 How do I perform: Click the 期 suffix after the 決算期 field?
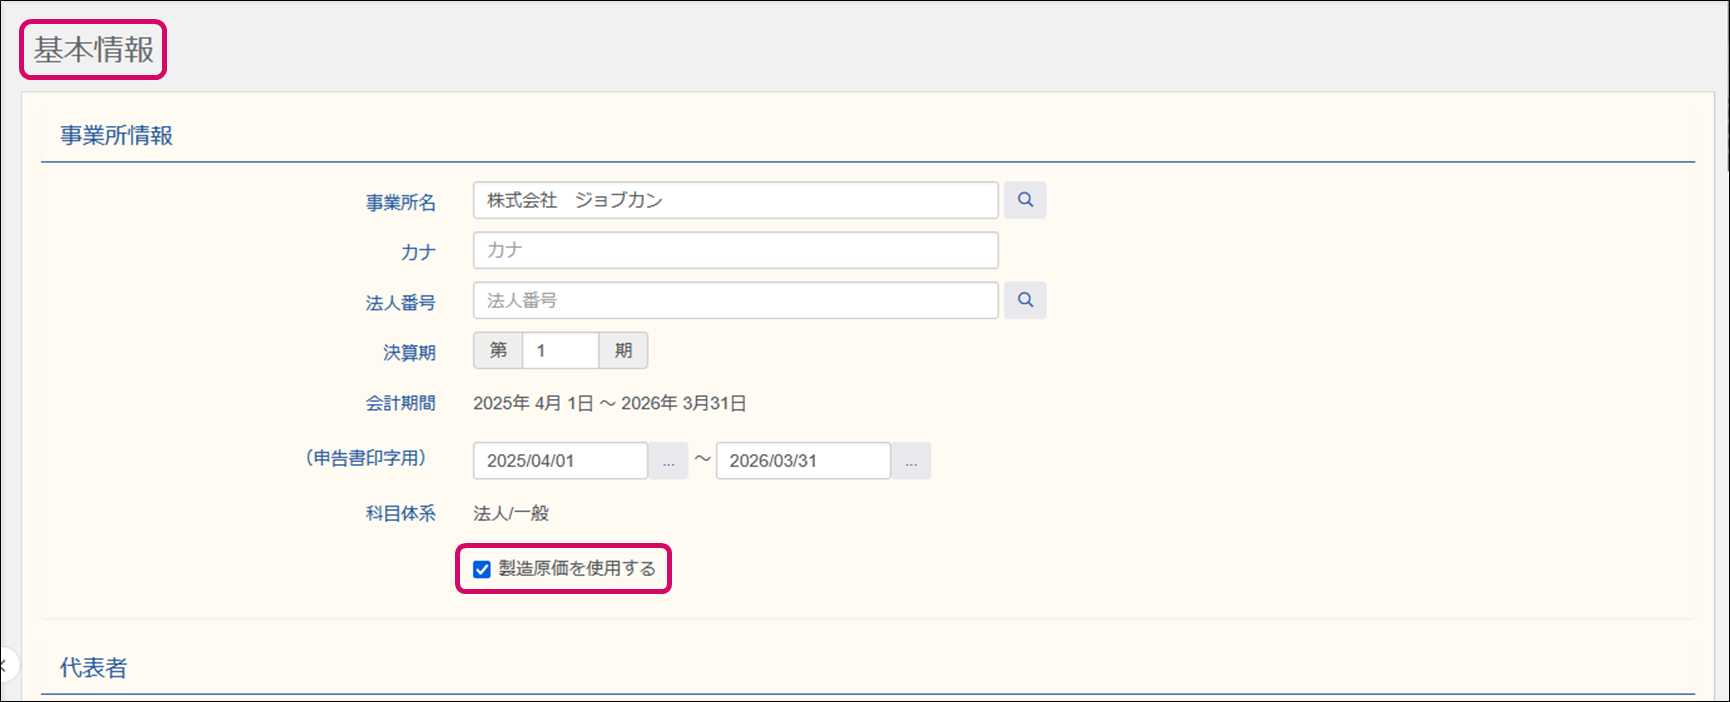pos(623,351)
